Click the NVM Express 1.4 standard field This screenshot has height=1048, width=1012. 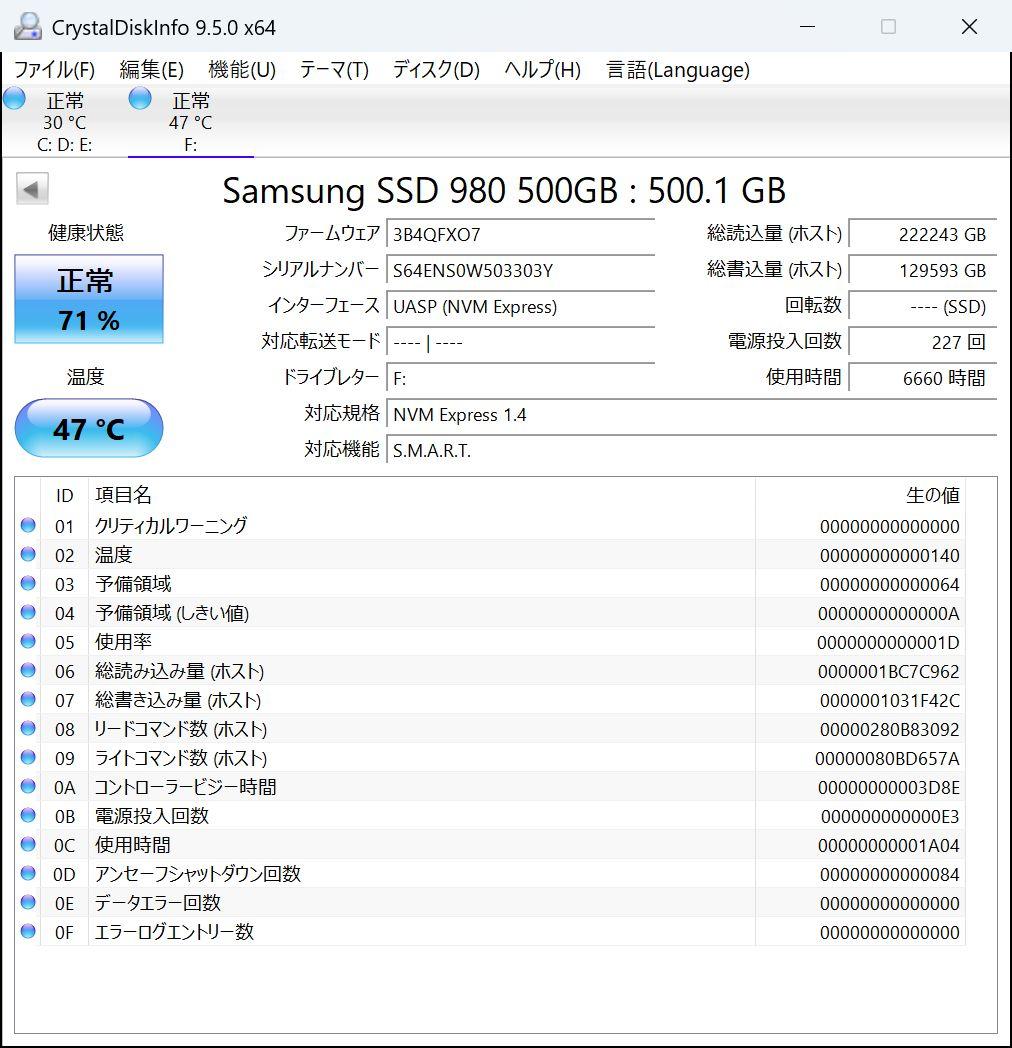click(x=691, y=415)
